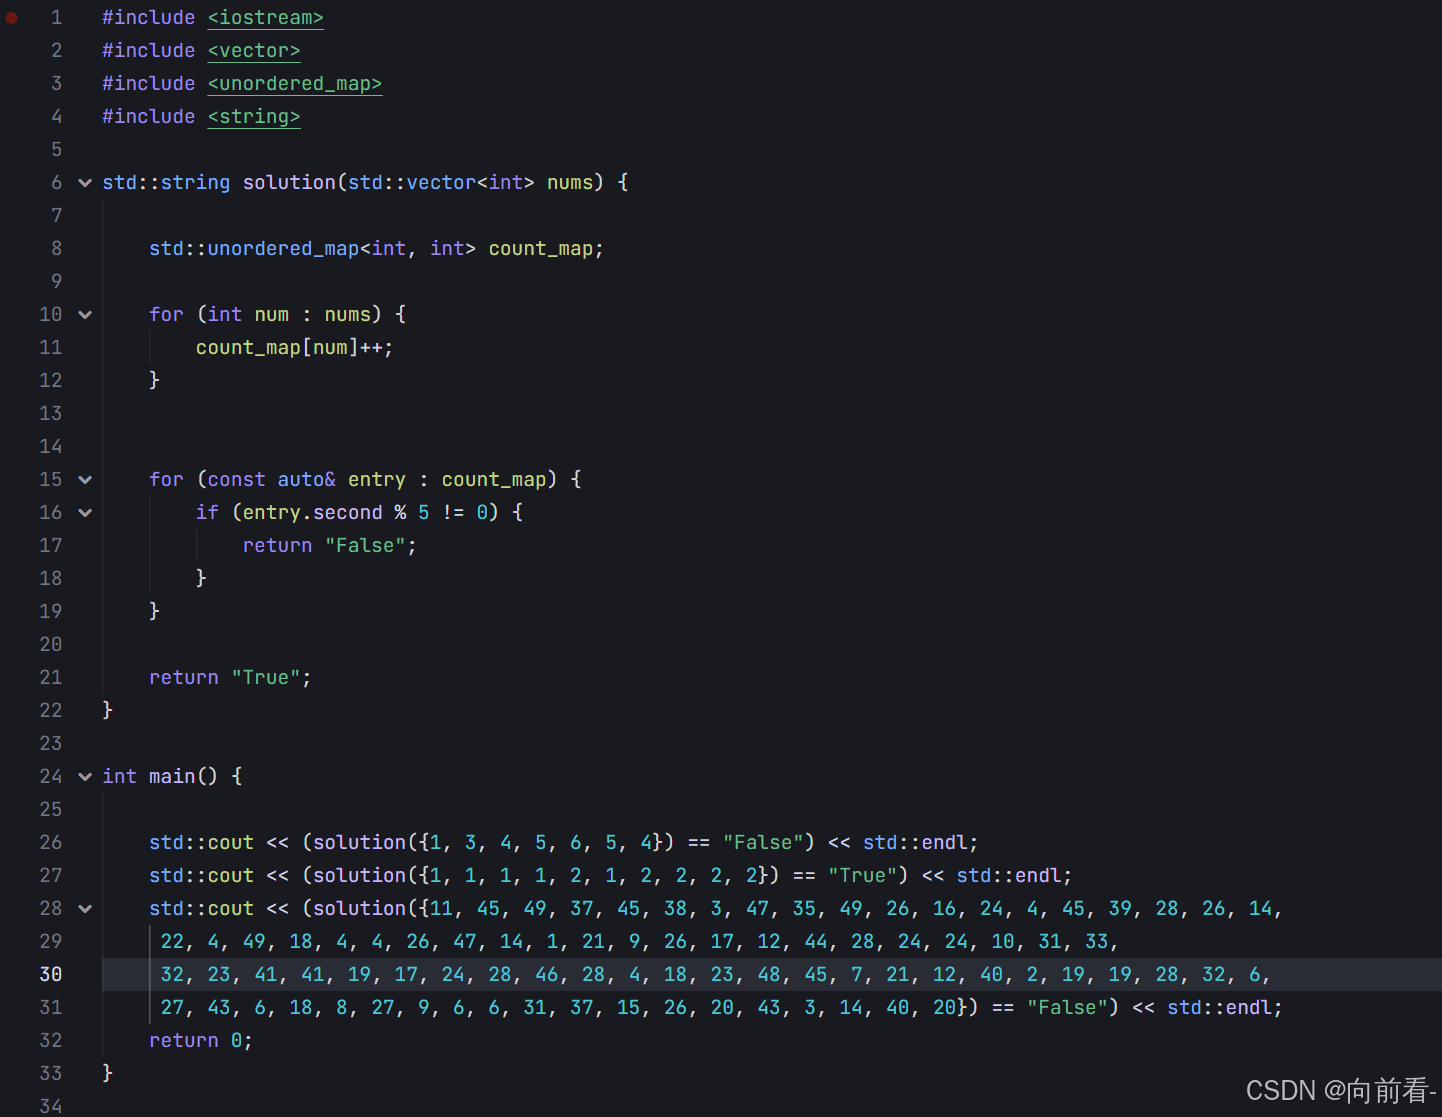Image resolution: width=1442 pixels, height=1117 pixels.
Task: Click 'std::string' return type on line 6
Action: pyautogui.click(x=166, y=183)
